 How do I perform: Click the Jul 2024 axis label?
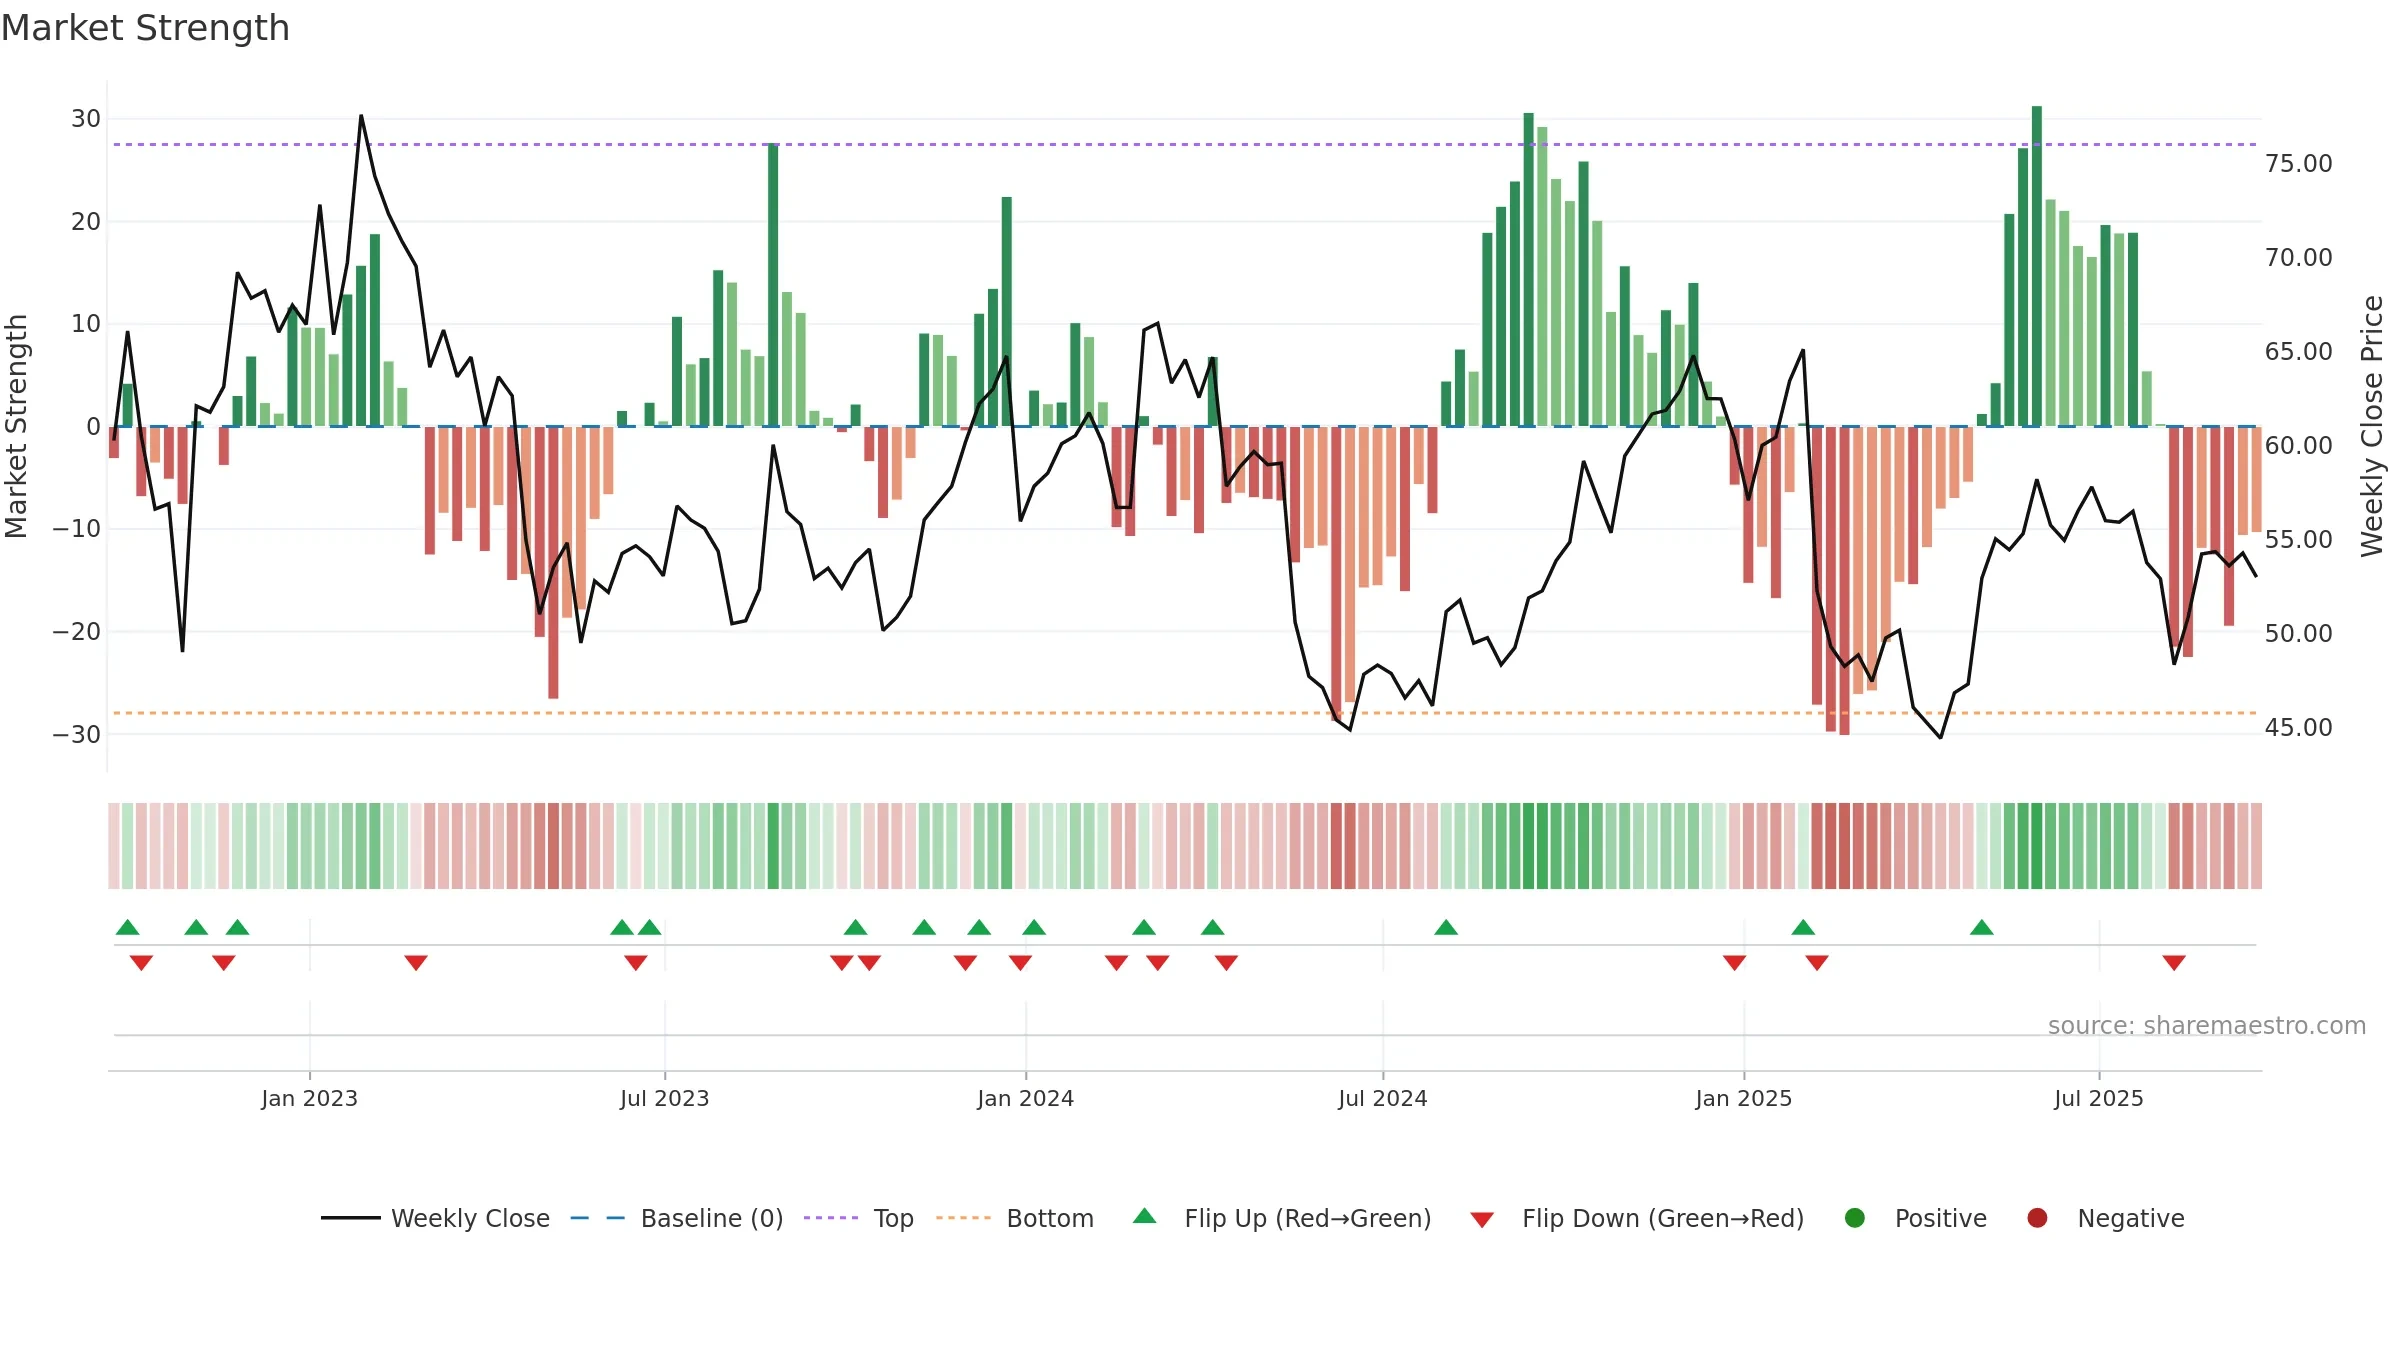(x=1382, y=1098)
